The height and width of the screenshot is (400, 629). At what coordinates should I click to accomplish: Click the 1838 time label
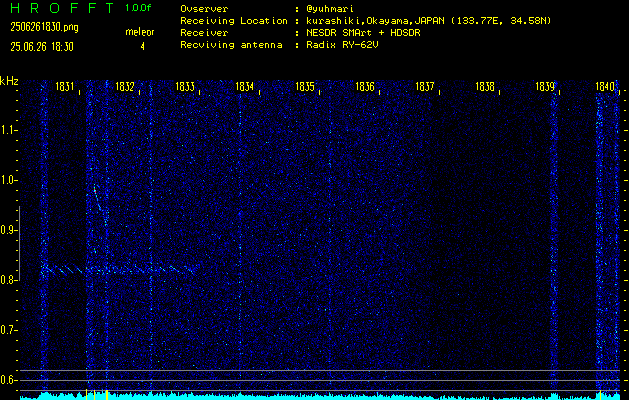(485, 86)
